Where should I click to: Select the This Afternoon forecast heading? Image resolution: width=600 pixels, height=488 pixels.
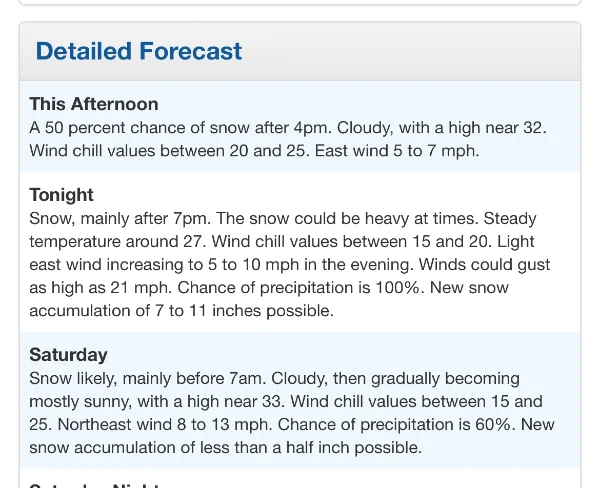(94, 104)
